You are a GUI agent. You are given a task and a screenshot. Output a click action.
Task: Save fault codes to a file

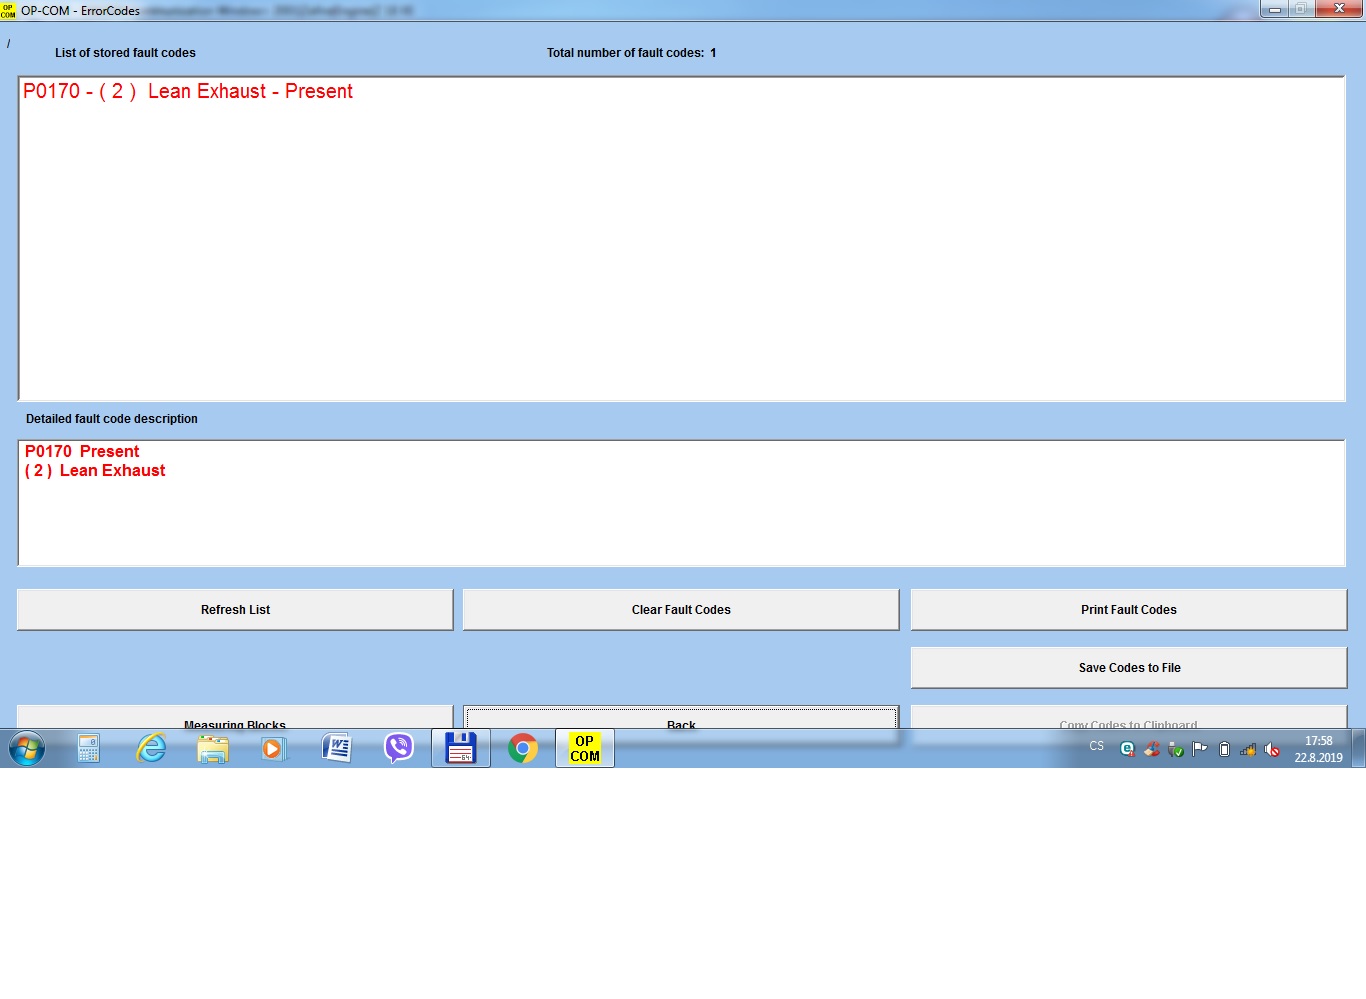pyautogui.click(x=1128, y=667)
